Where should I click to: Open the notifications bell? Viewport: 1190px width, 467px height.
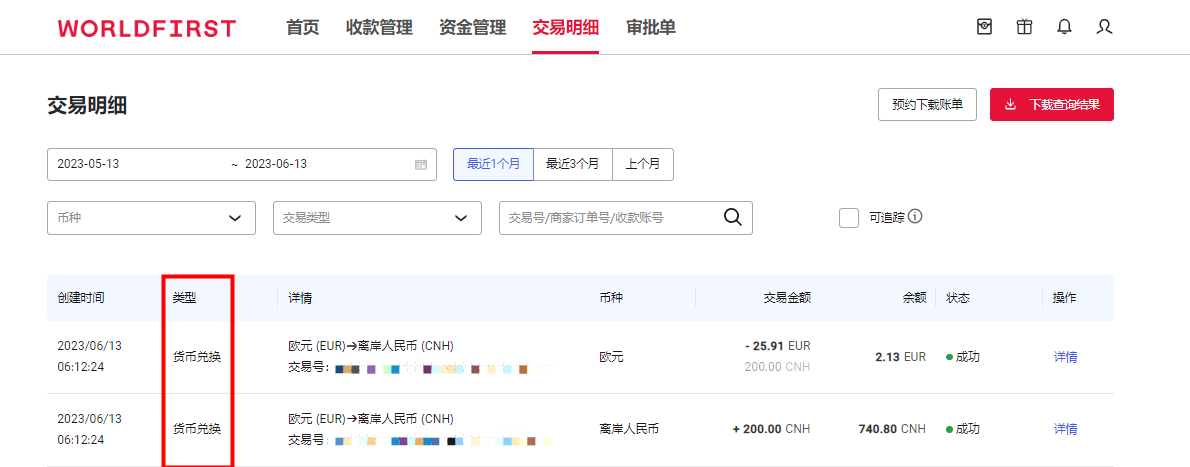(x=1064, y=27)
